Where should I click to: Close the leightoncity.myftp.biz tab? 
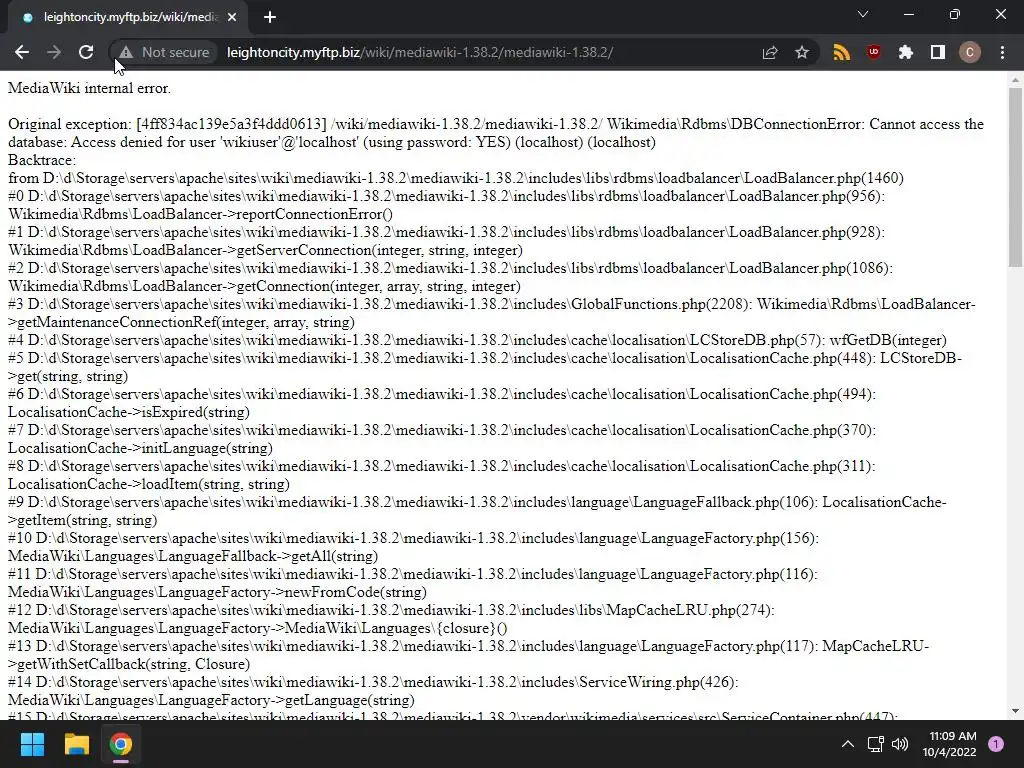[232, 18]
